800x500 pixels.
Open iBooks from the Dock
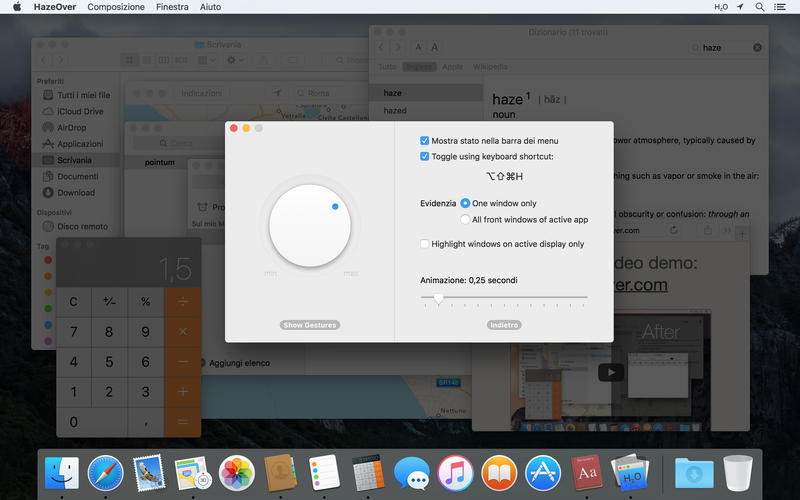click(x=499, y=473)
